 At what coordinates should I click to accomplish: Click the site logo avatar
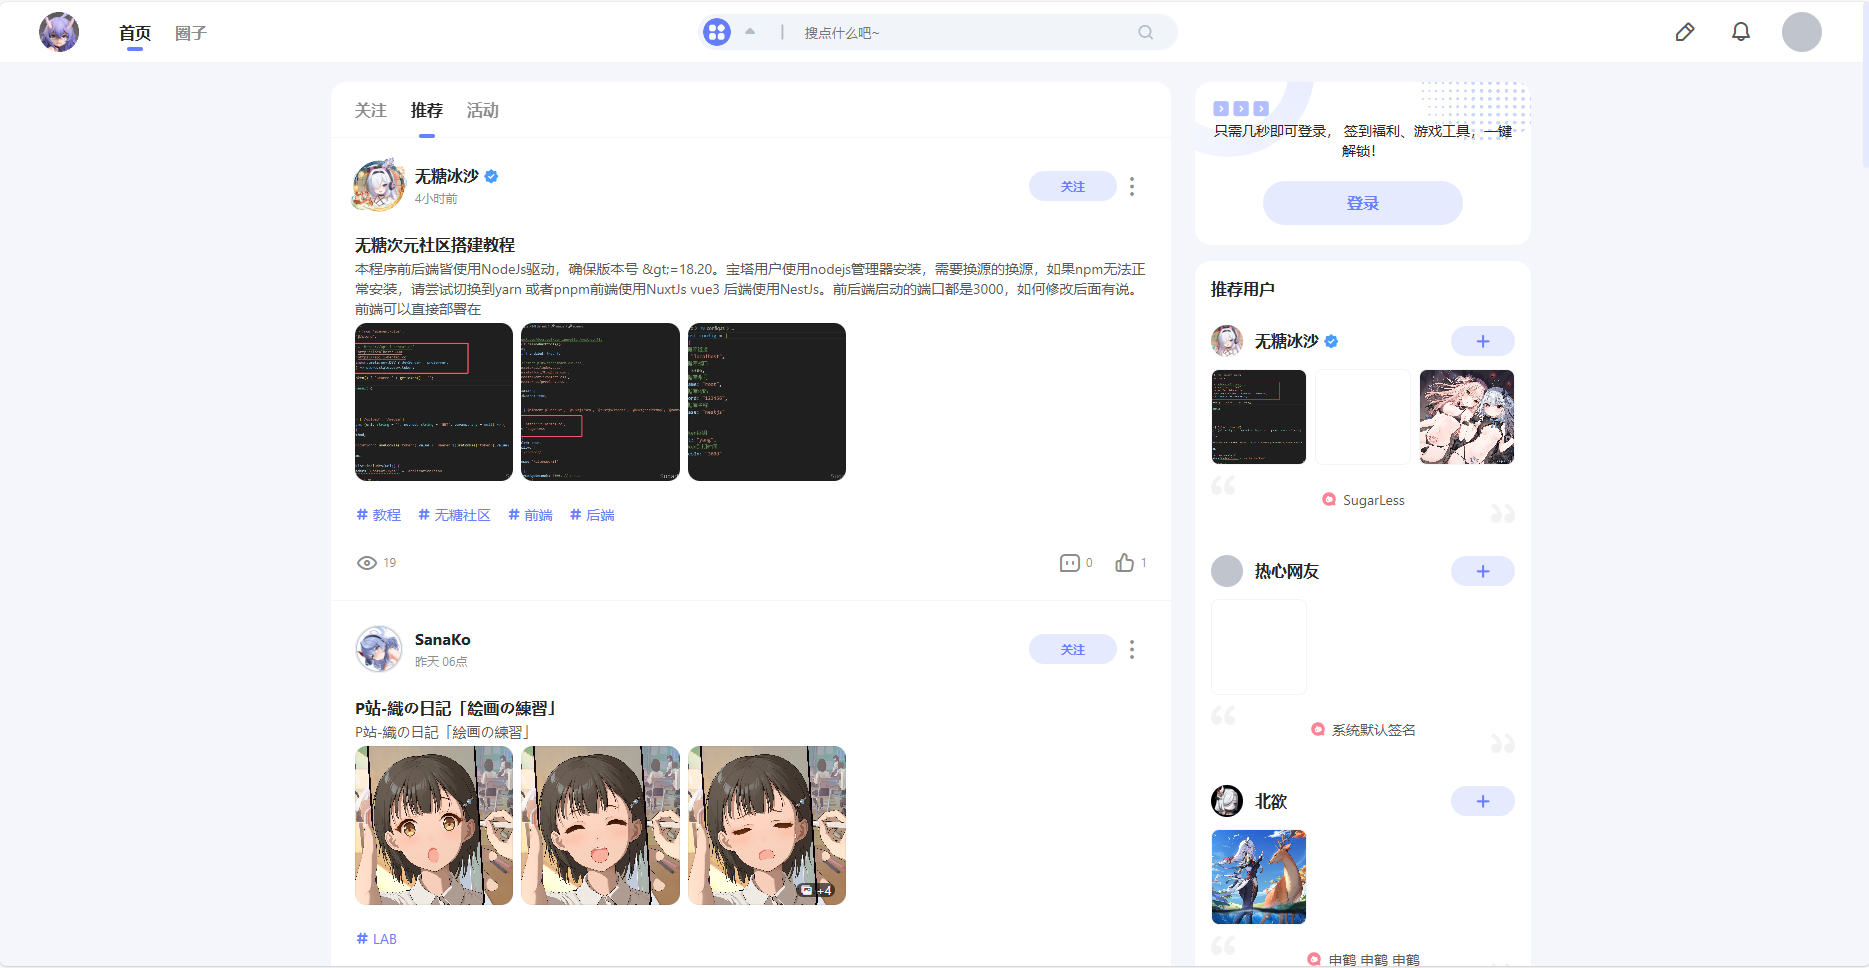(x=59, y=32)
